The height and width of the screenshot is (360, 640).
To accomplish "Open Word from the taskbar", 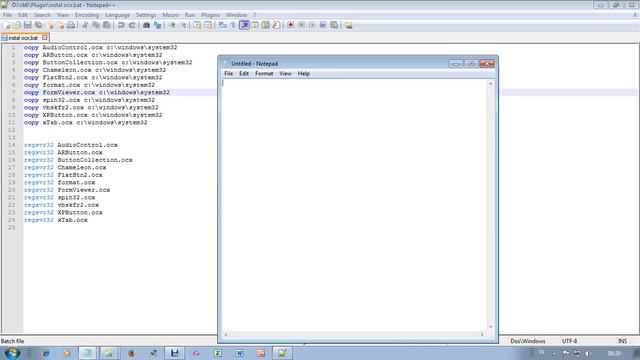I will click(239, 353).
